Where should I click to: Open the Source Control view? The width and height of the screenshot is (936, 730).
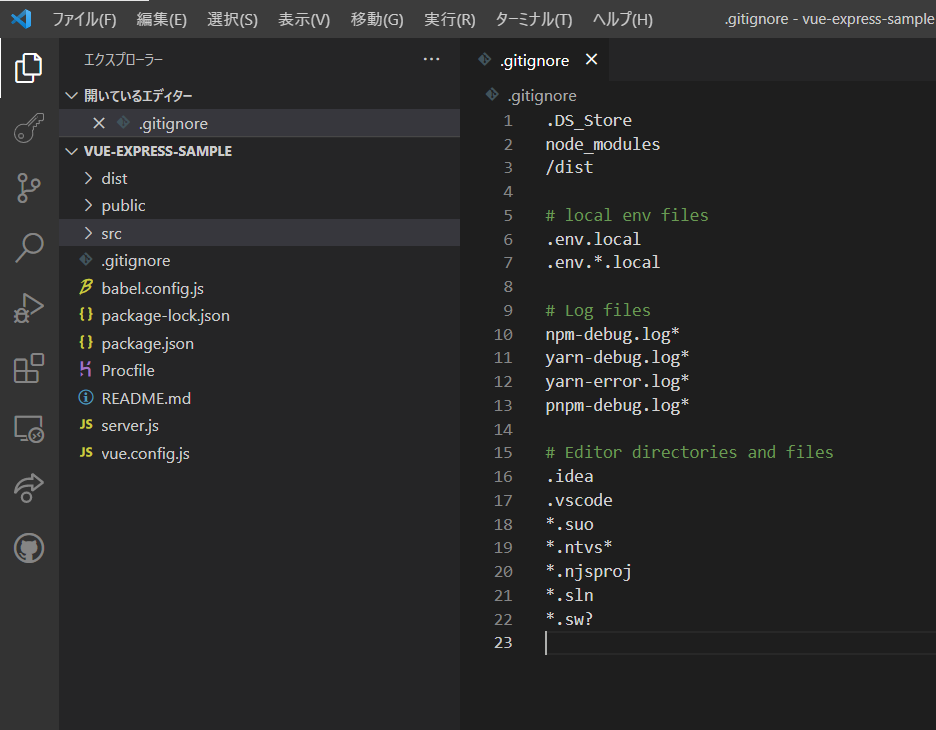pos(29,188)
